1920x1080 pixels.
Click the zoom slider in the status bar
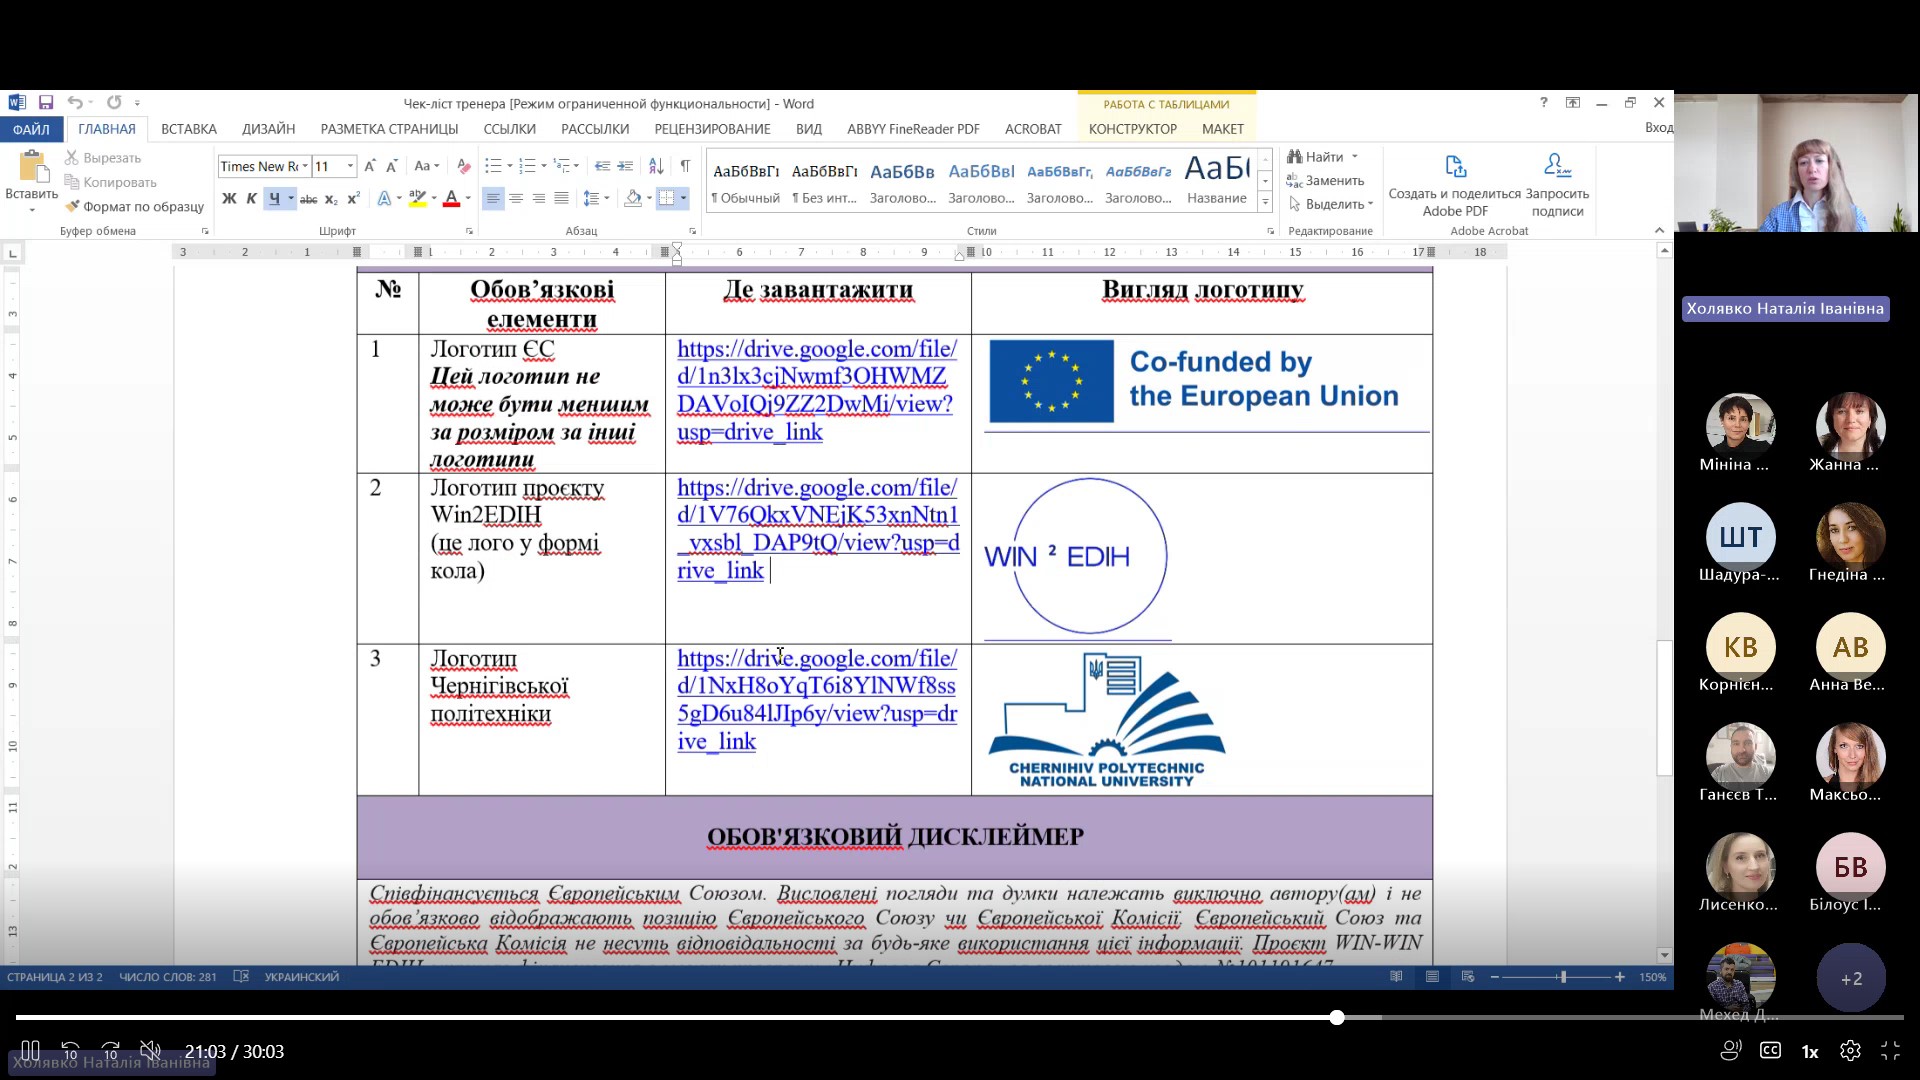(x=1562, y=977)
